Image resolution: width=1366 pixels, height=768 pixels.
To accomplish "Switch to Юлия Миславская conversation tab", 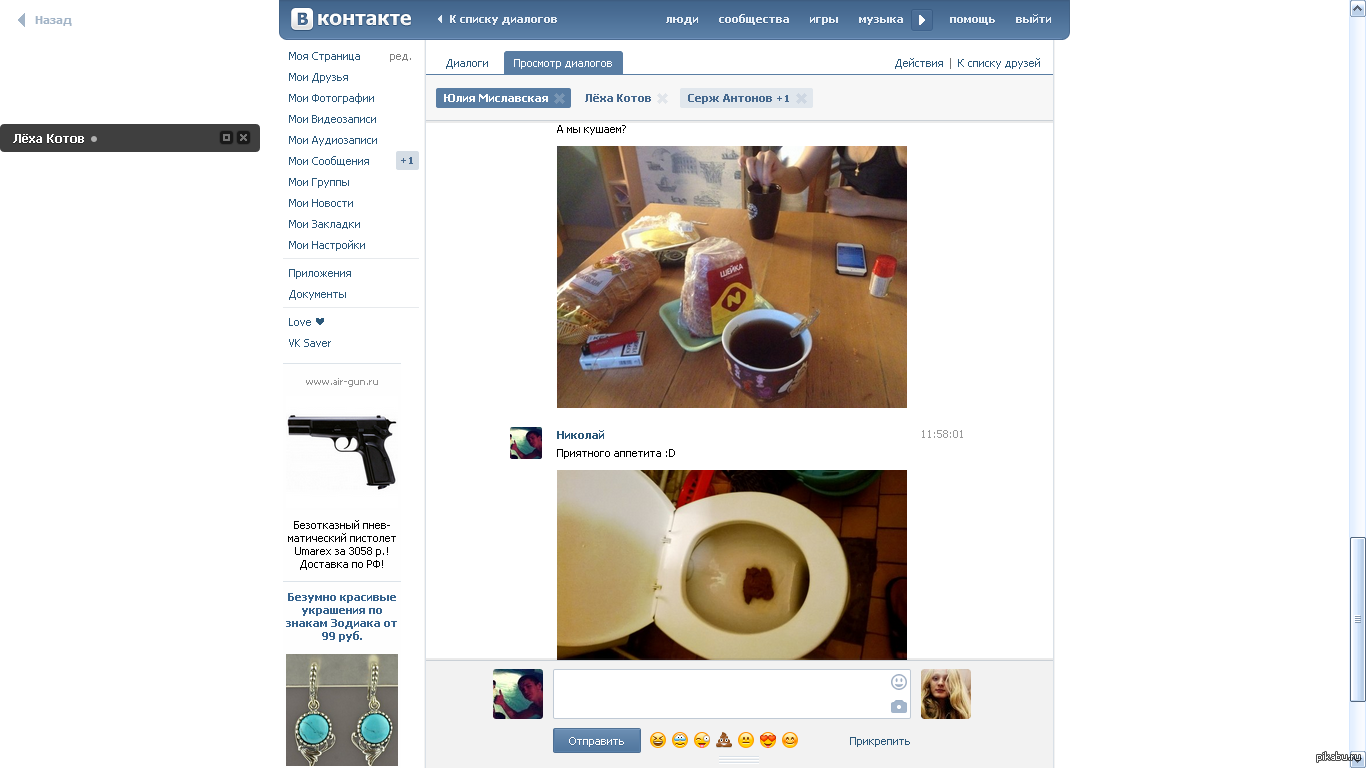I will [x=496, y=98].
